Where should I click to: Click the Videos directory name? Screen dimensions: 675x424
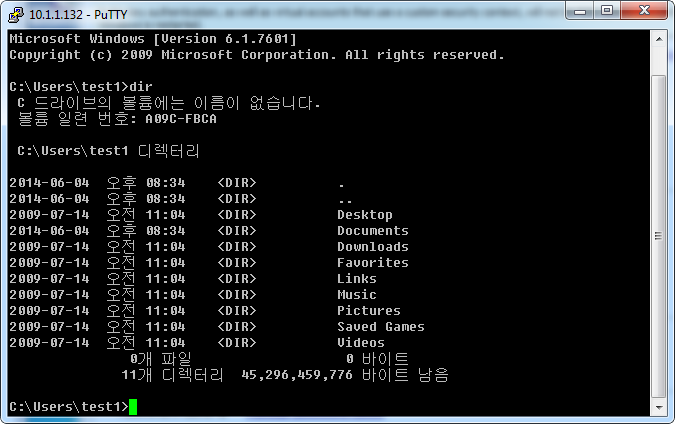(361, 343)
